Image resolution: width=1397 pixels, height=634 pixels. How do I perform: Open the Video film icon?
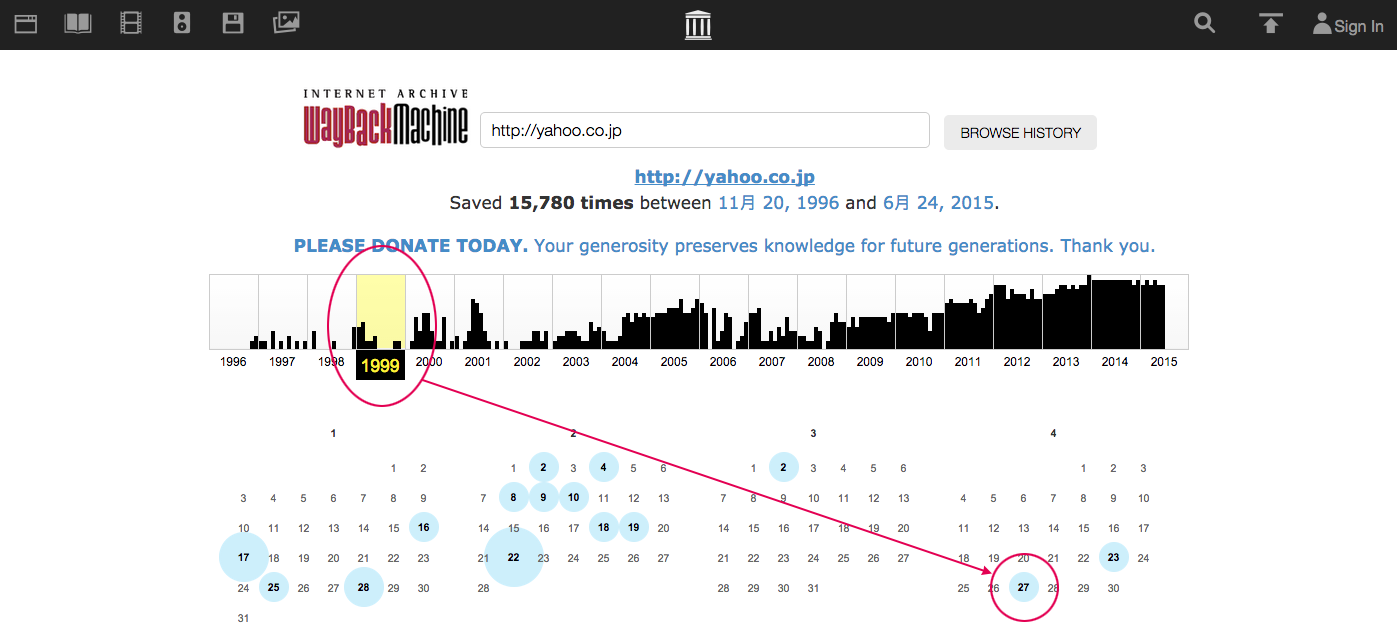click(x=130, y=23)
